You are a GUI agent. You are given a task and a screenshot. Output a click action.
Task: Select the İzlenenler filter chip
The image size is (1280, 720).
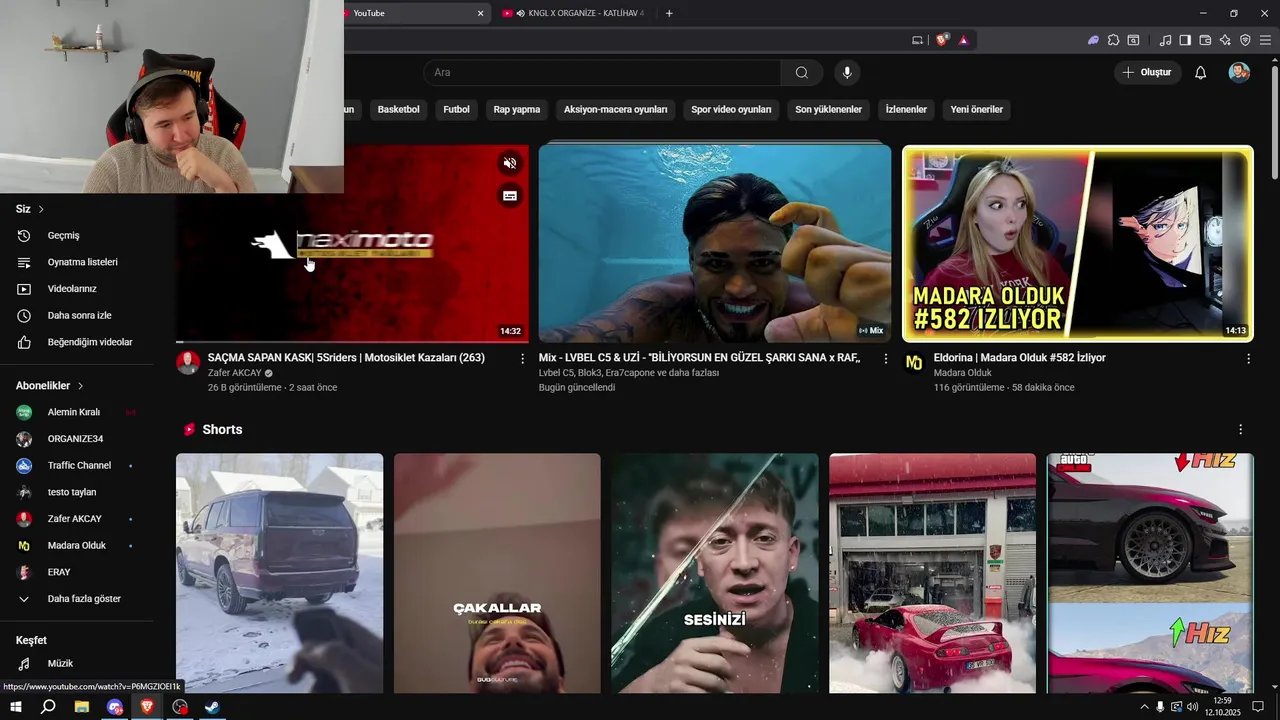[x=906, y=109]
